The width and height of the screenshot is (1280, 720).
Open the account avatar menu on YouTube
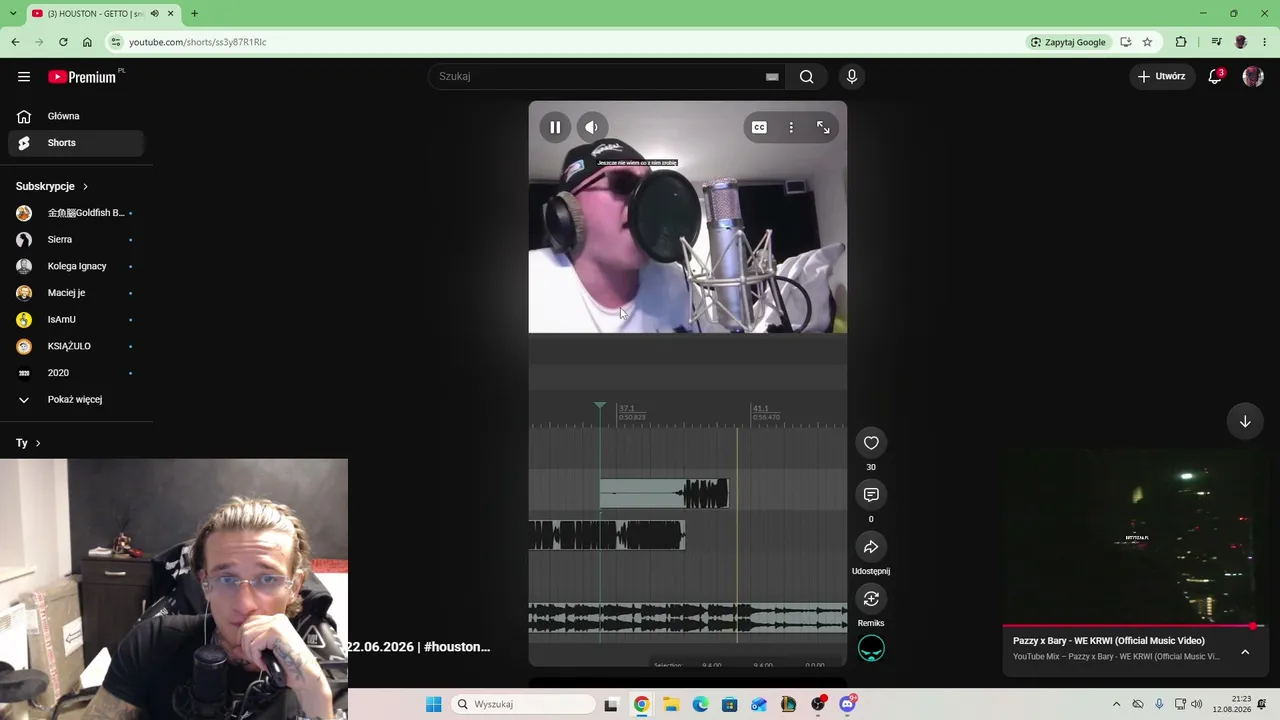tap(1253, 76)
